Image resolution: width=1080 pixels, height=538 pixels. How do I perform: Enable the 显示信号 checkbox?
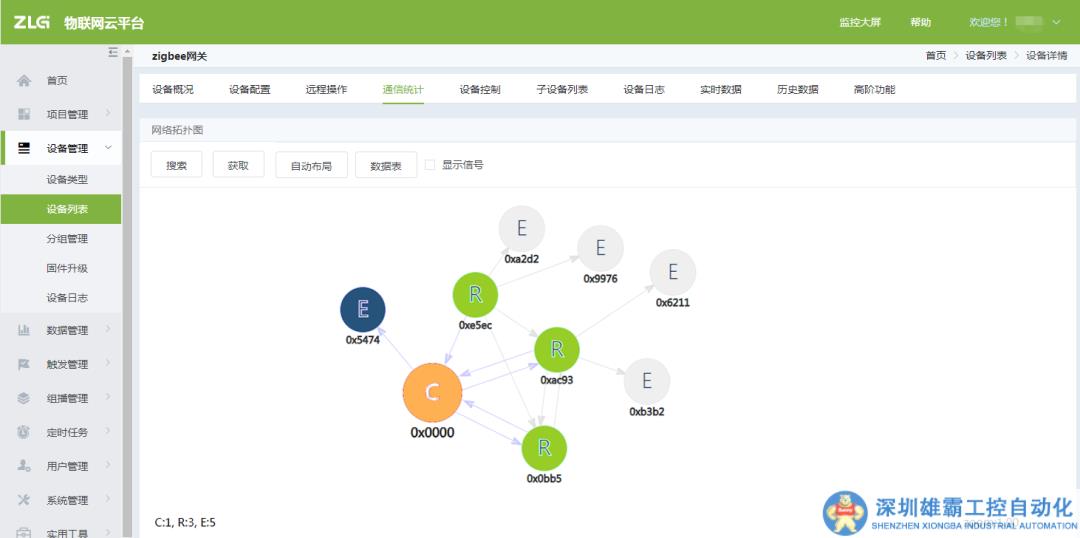[x=430, y=165]
